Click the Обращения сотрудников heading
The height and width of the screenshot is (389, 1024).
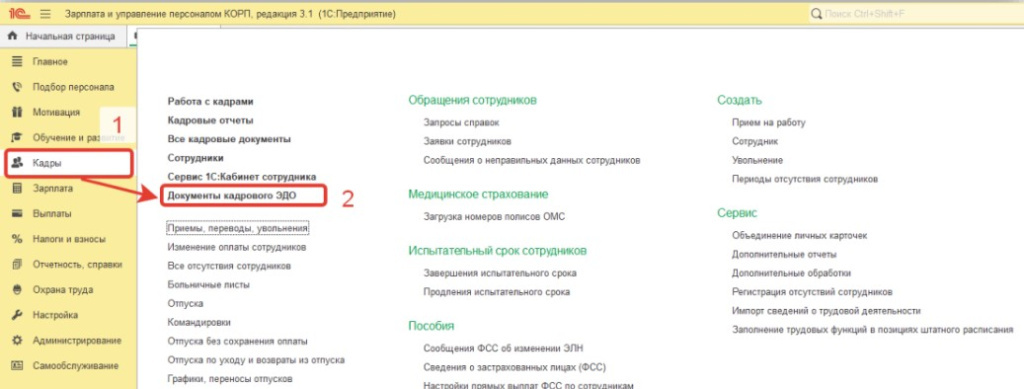point(472,101)
